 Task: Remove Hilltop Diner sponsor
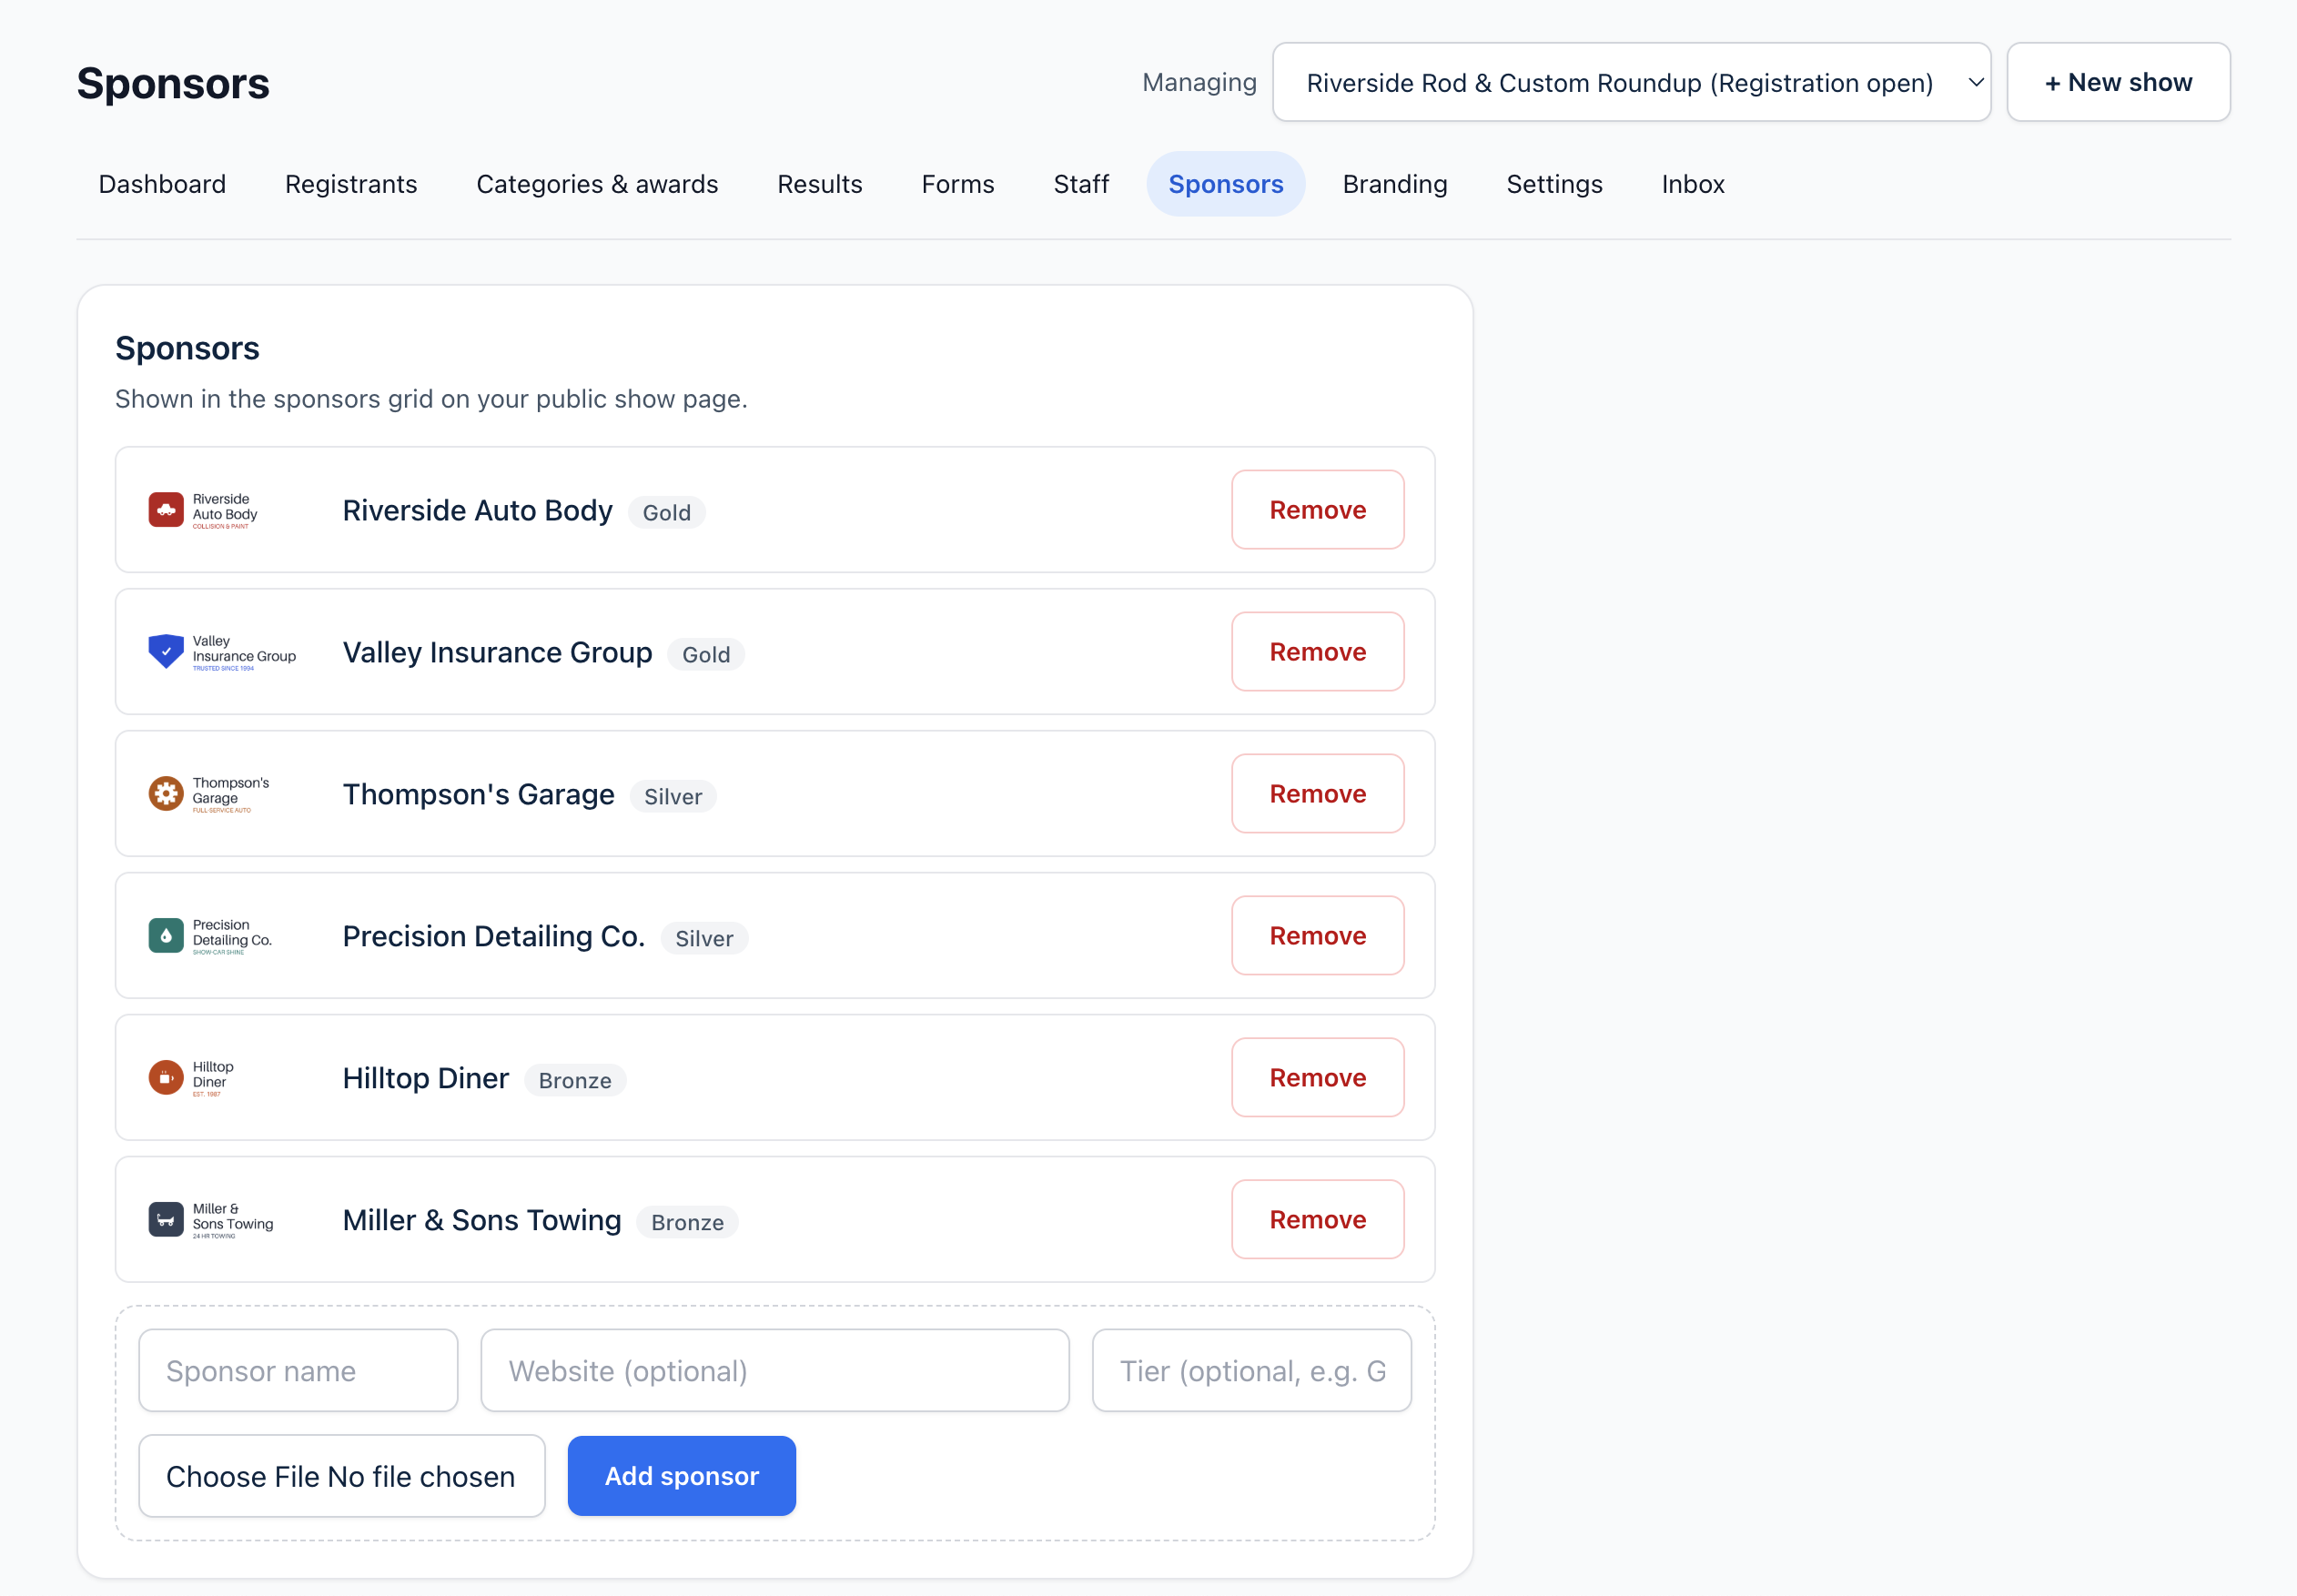pyautogui.click(x=1317, y=1078)
